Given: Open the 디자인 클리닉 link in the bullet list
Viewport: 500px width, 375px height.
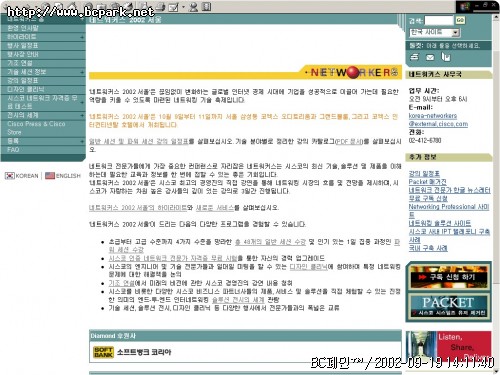Looking at the screenshot, I should [x=309, y=266].
